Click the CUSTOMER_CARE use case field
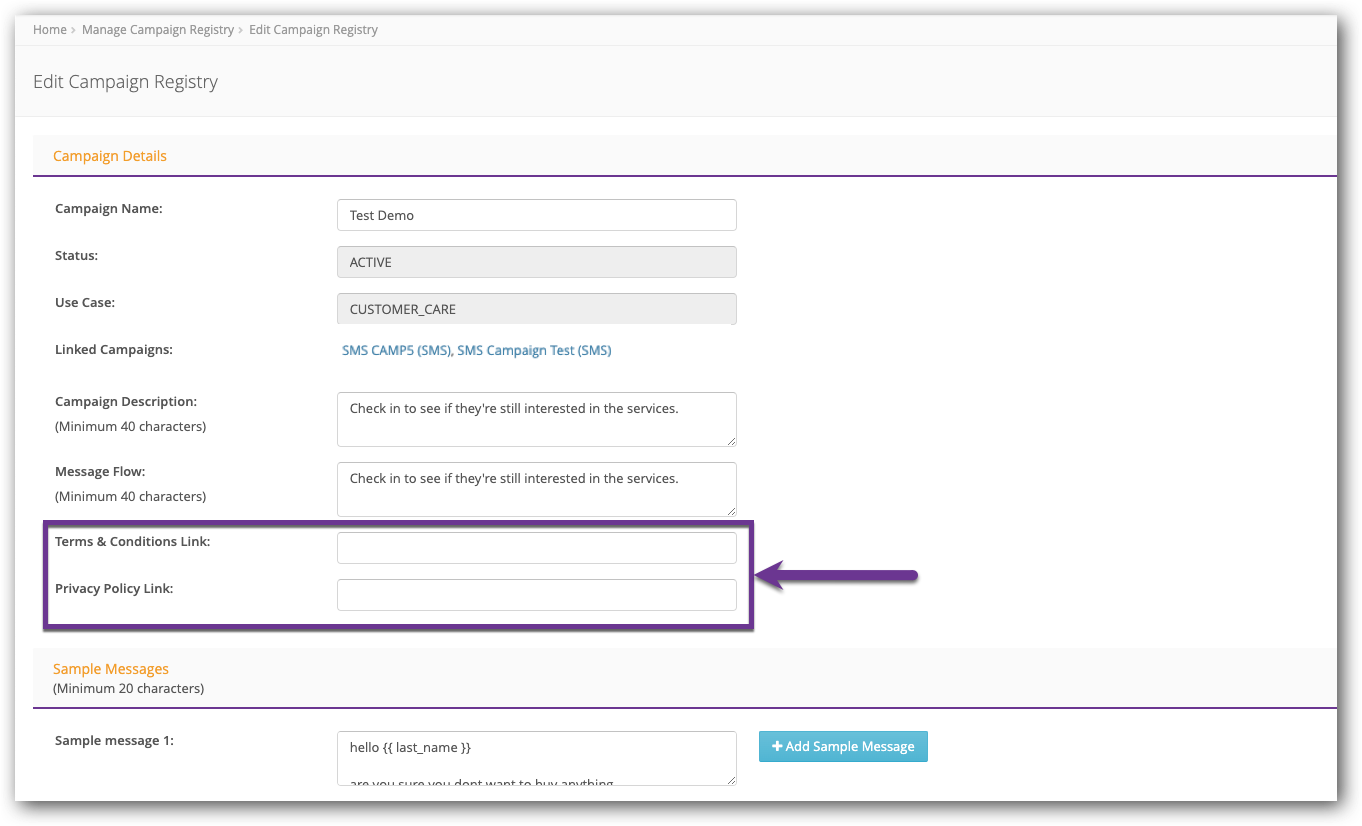 (x=536, y=308)
